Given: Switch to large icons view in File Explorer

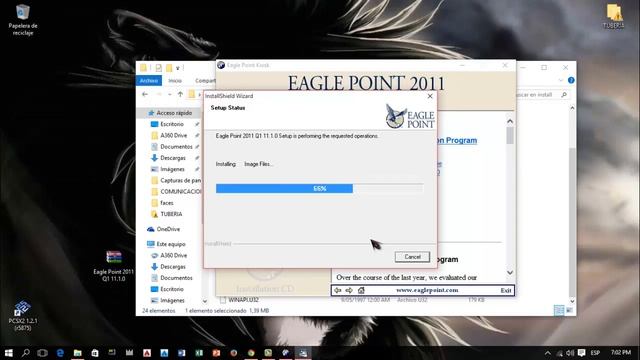Looking at the screenshot, I should coord(569,310).
